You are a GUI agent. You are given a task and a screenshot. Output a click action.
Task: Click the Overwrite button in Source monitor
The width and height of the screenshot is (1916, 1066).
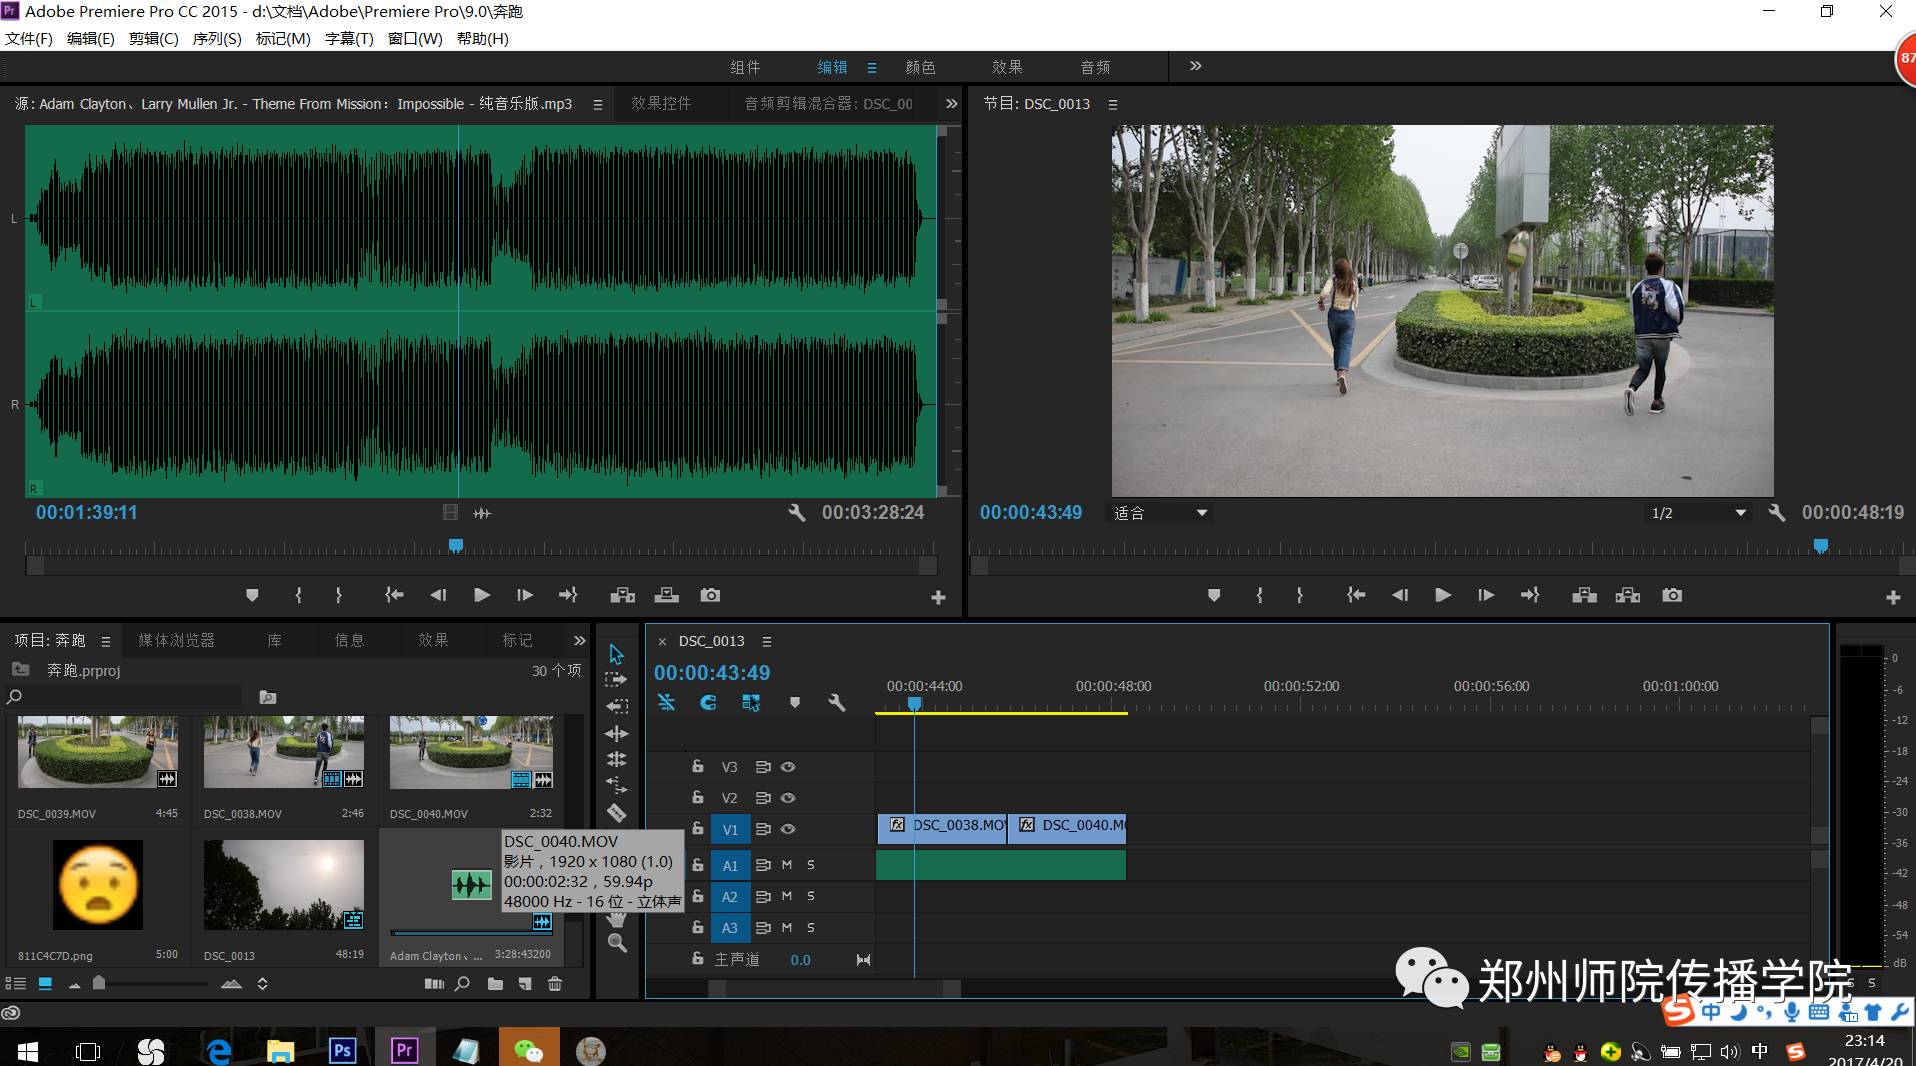[x=667, y=595]
